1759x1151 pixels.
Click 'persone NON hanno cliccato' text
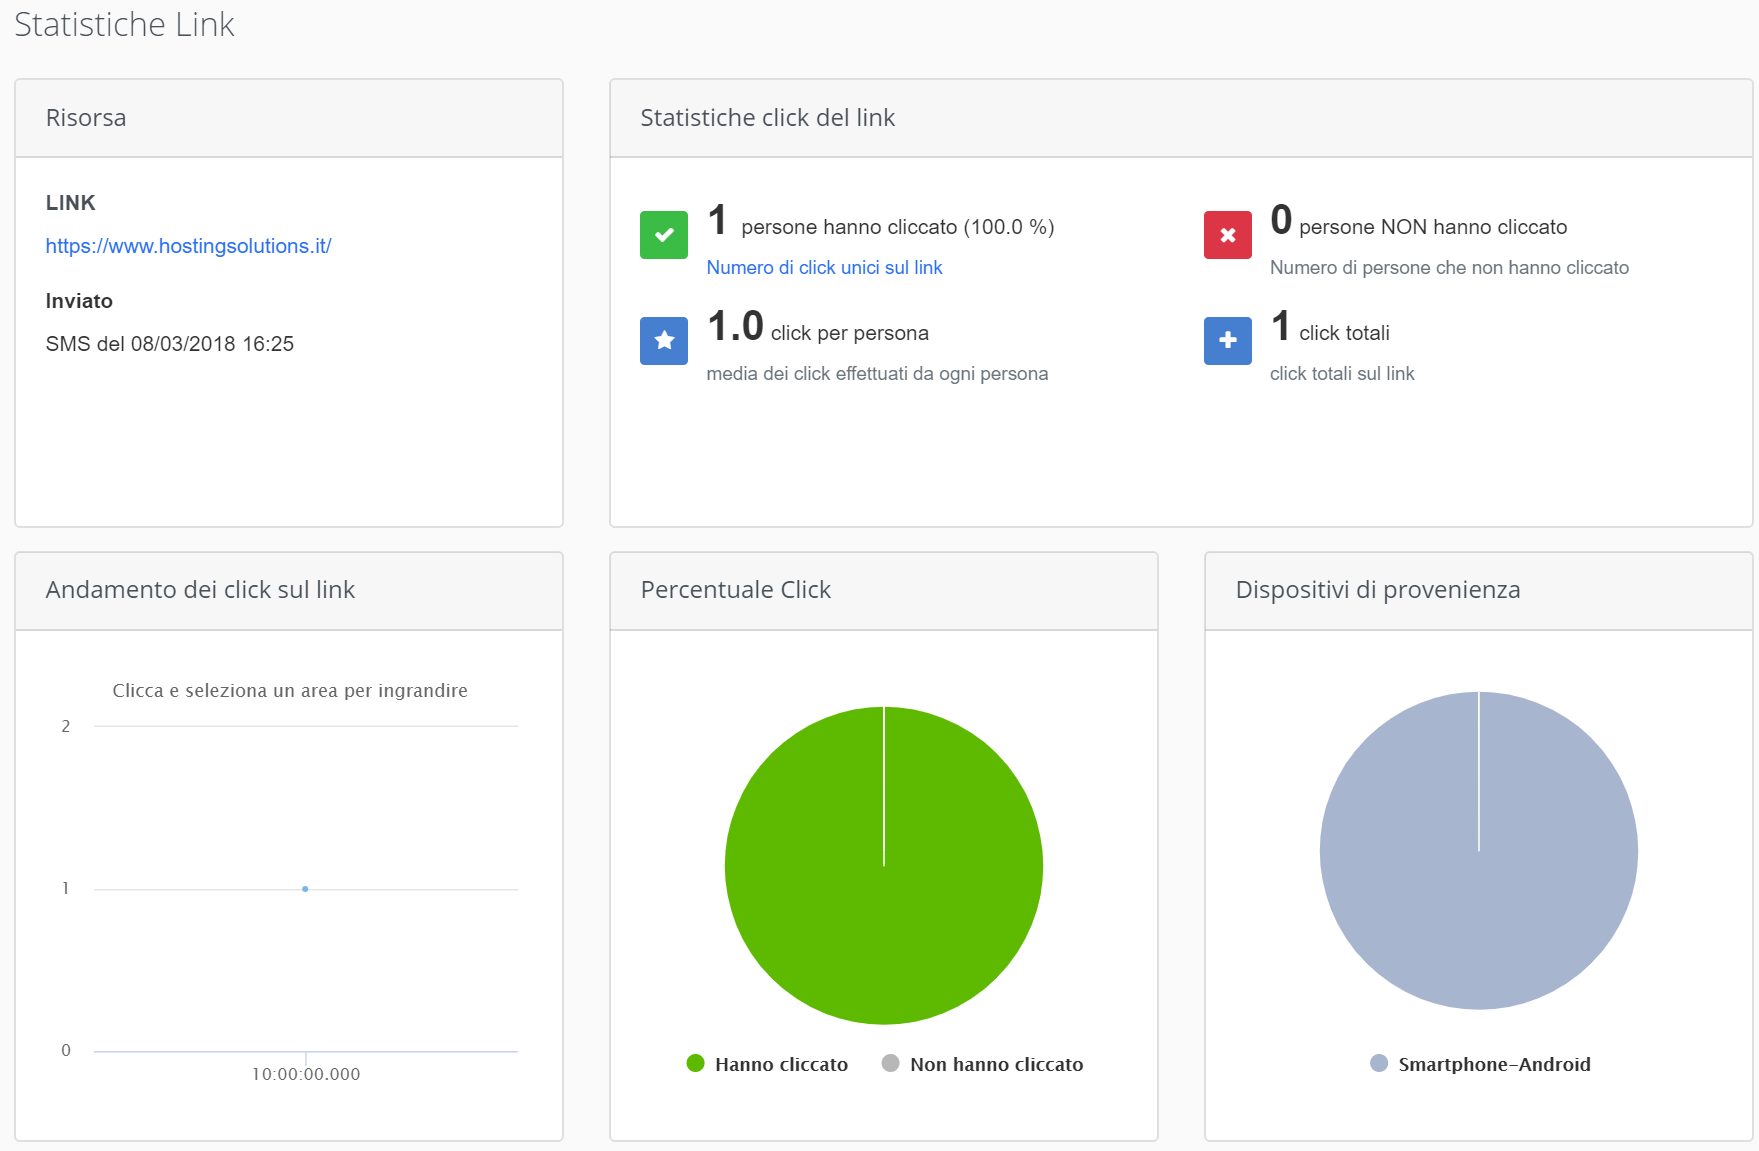click(x=1433, y=227)
